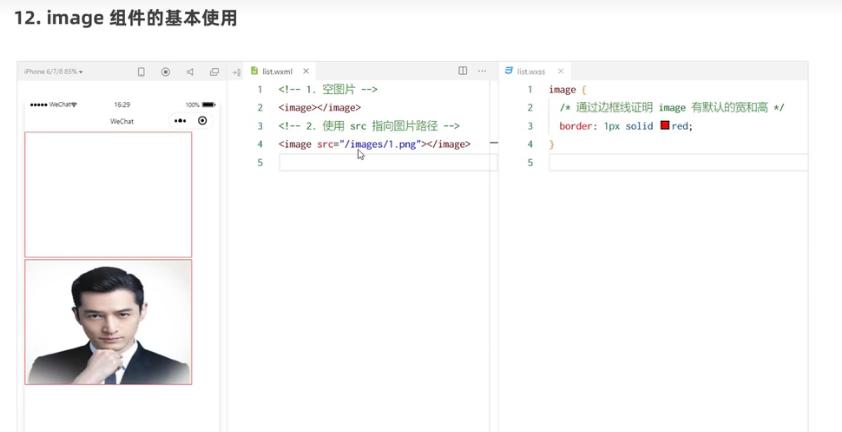Close the list.wxss tab
Image resolution: width=842 pixels, height=432 pixels.
pyautogui.click(x=561, y=71)
